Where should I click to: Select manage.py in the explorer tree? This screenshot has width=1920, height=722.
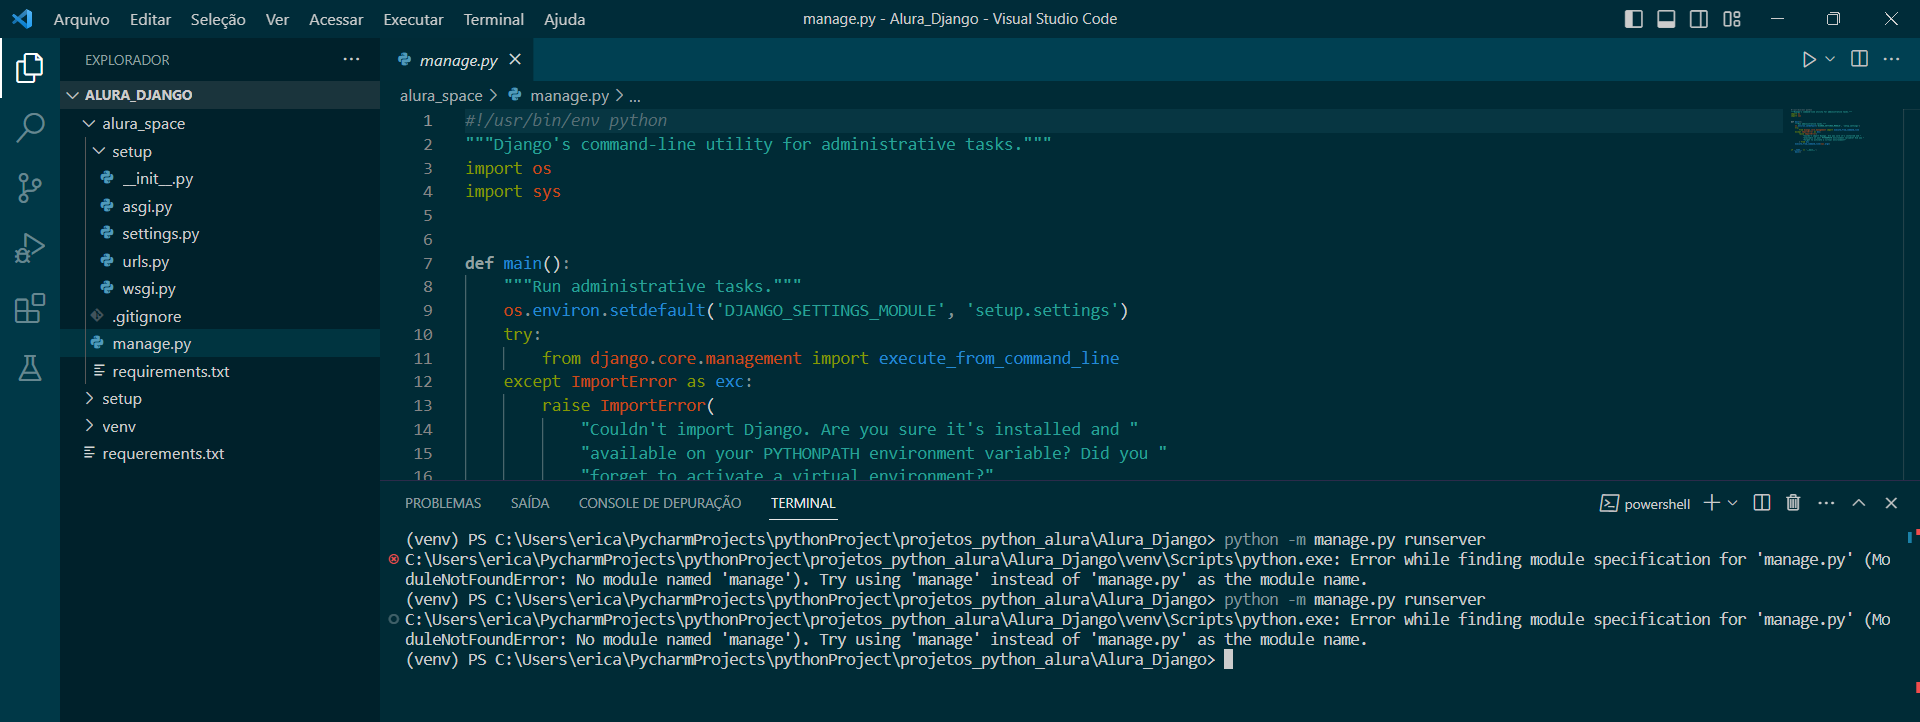[220, 343]
